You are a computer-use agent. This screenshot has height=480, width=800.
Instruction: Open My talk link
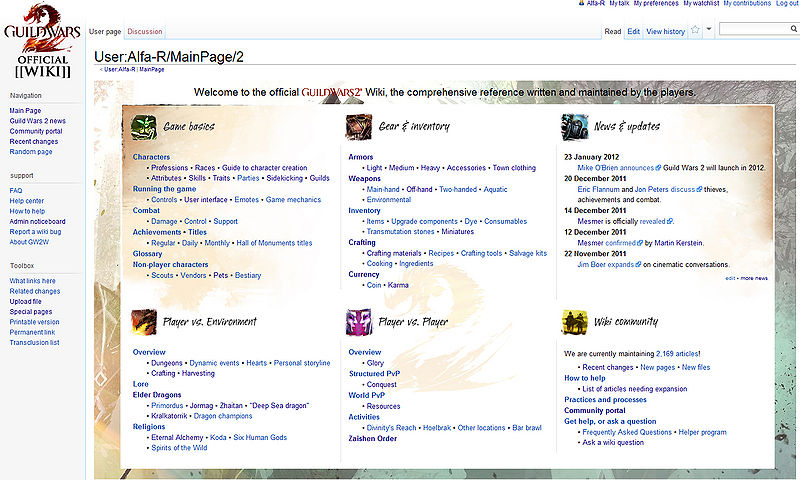click(619, 3)
